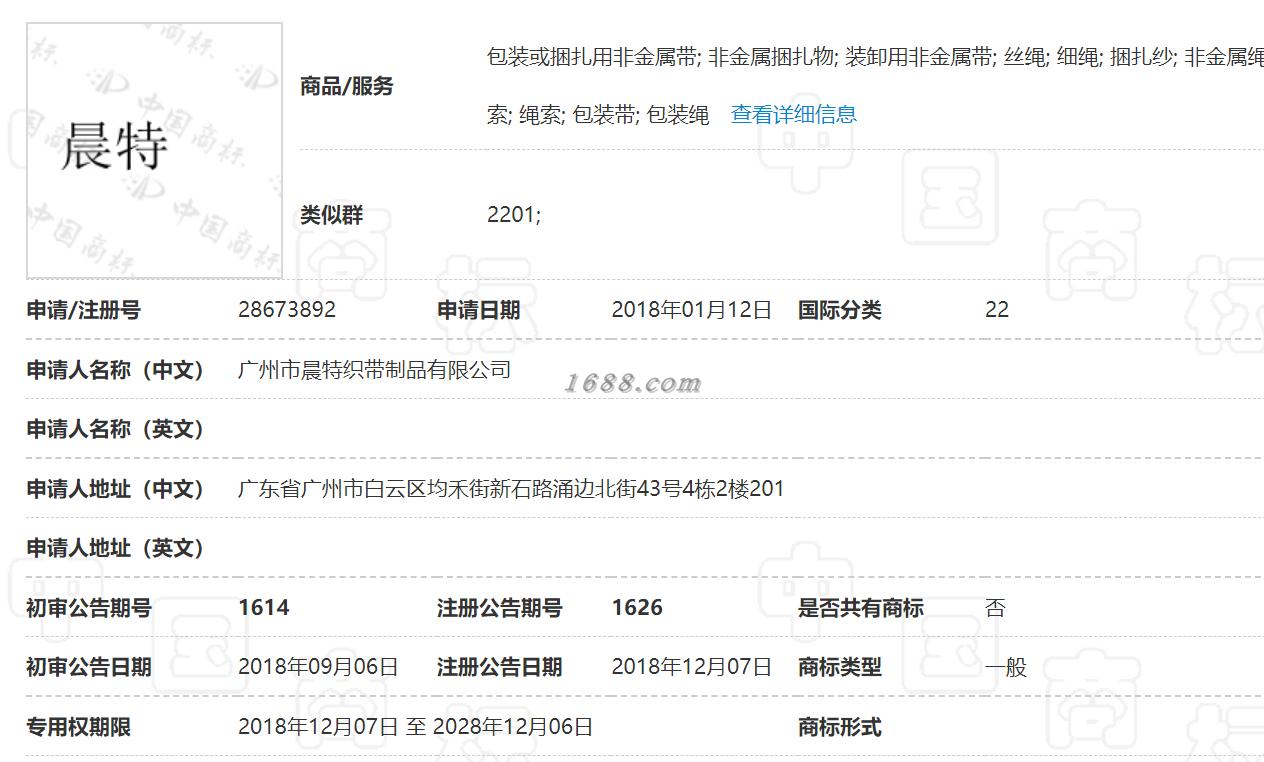Select registration announcement date 2018年12月07日
This screenshot has height=762, width=1264.
[x=692, y=667]
